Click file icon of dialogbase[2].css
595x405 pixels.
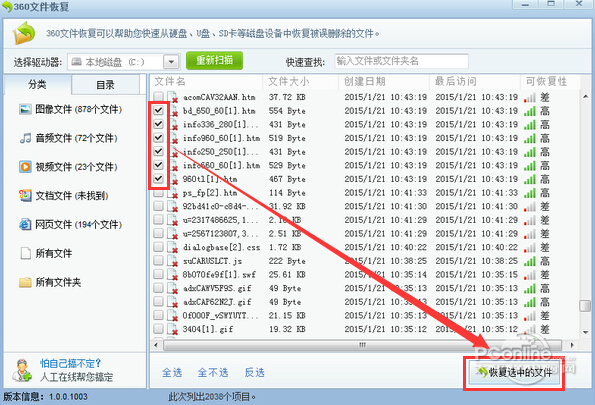pyautogui.click(x=173, y=247)
